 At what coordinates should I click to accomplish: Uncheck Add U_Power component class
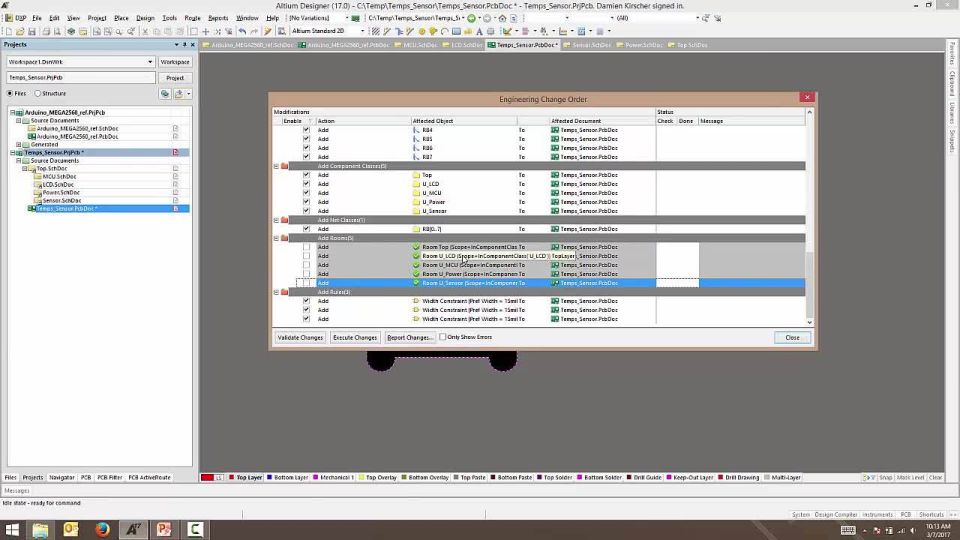[306, 201]
